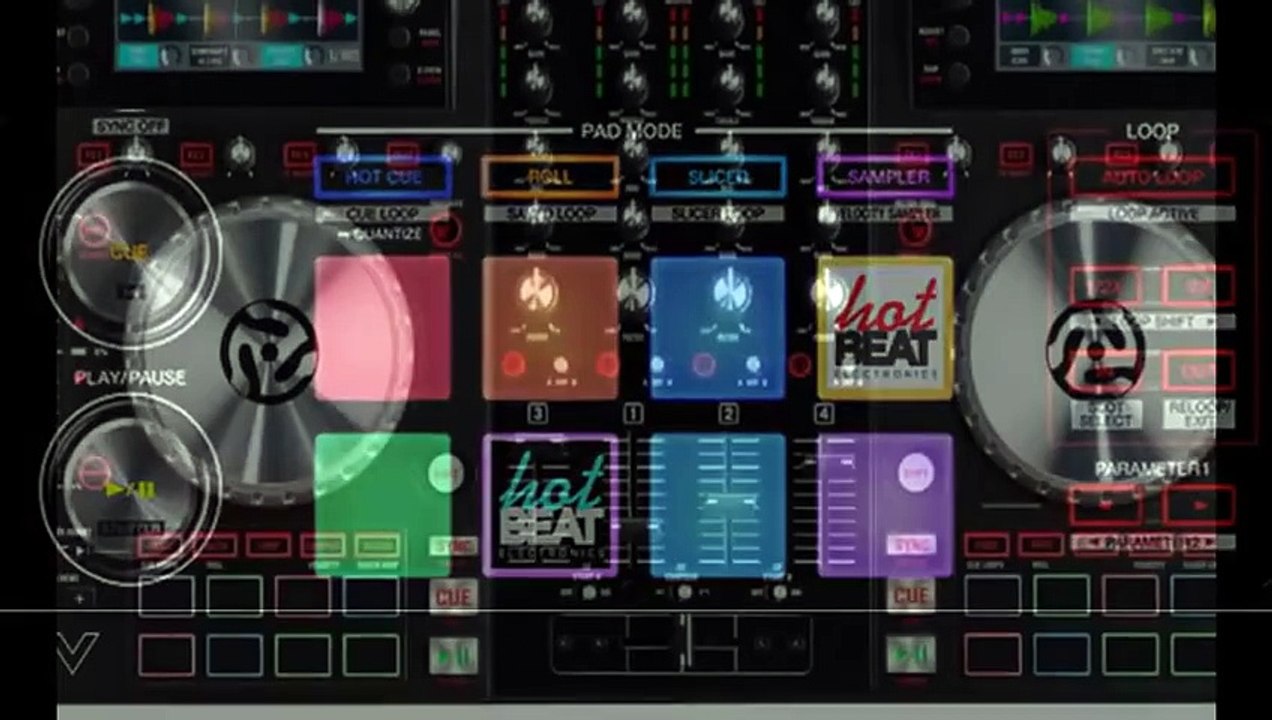Select the ROLL pad mode
The height and width of the screenshot is (720, 1272).
[550, 177]
